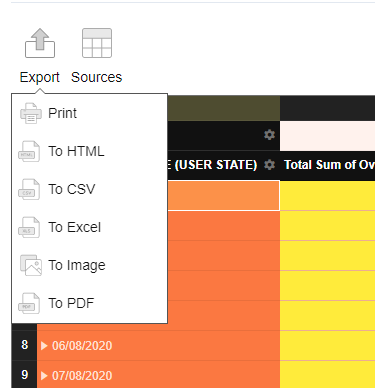Select the Total Sum column header
This screenshot has width=375, height=388.
click(327, 165)
